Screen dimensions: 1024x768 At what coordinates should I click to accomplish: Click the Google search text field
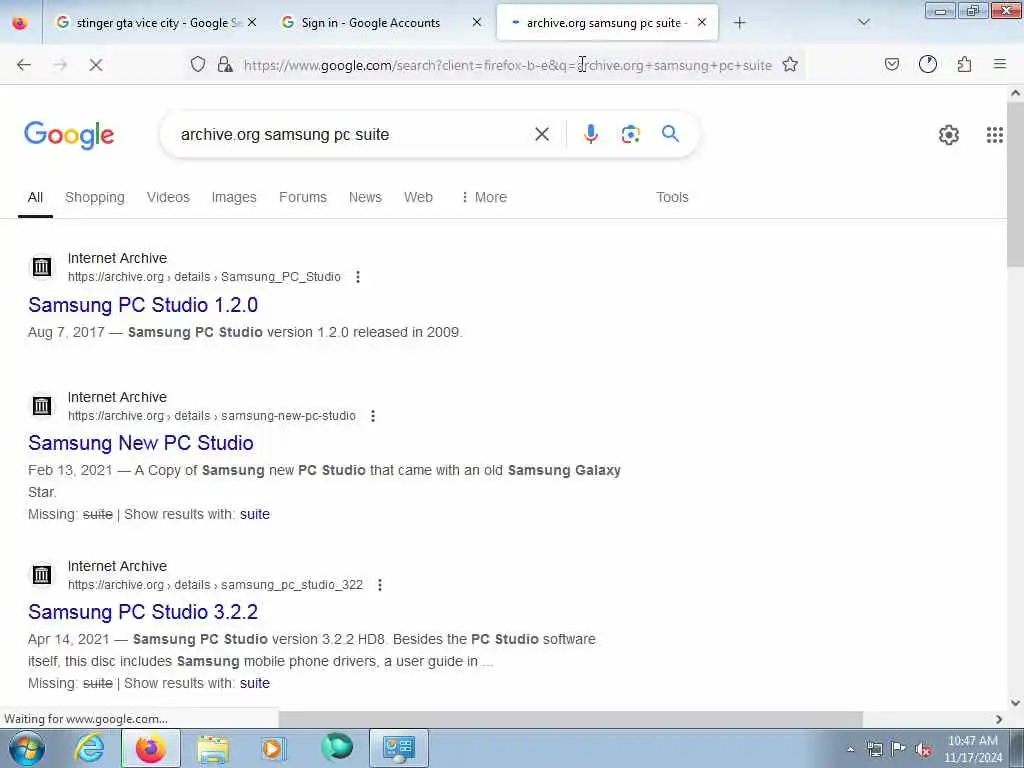tap(349, 134)
